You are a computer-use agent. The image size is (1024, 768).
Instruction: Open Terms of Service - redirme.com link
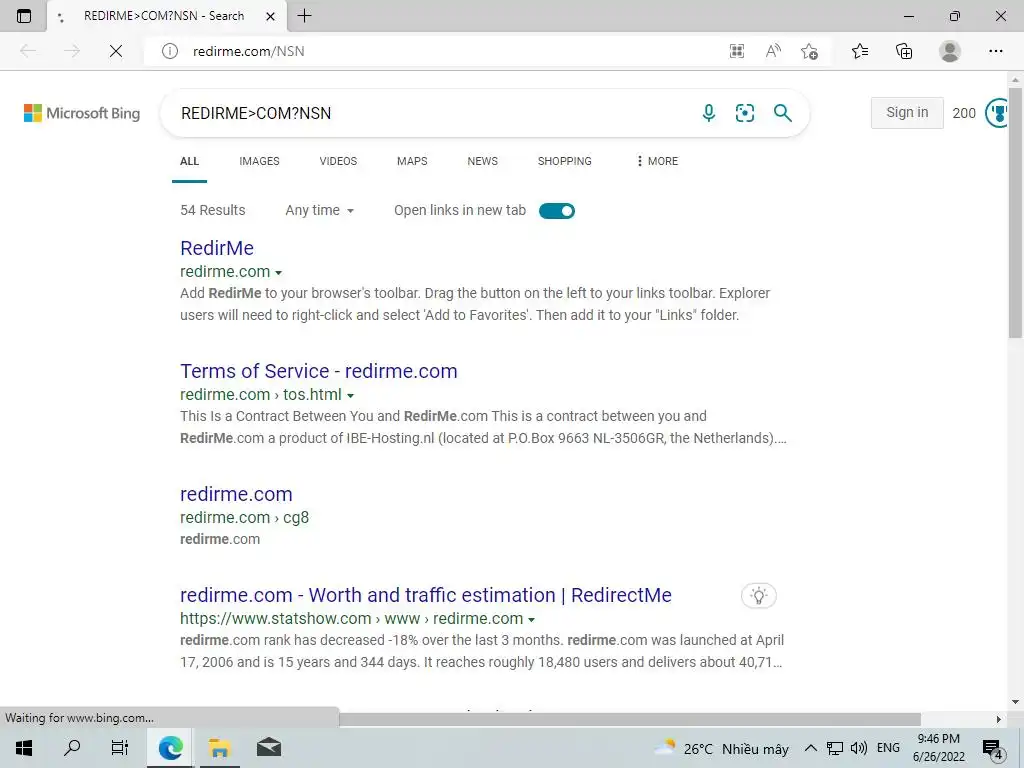(319, 371)
